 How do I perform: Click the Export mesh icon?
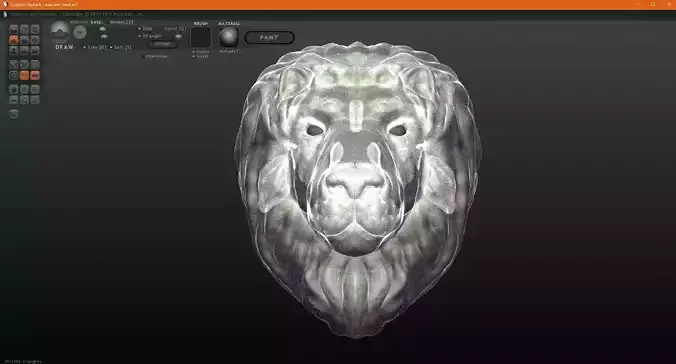point(35,100)
